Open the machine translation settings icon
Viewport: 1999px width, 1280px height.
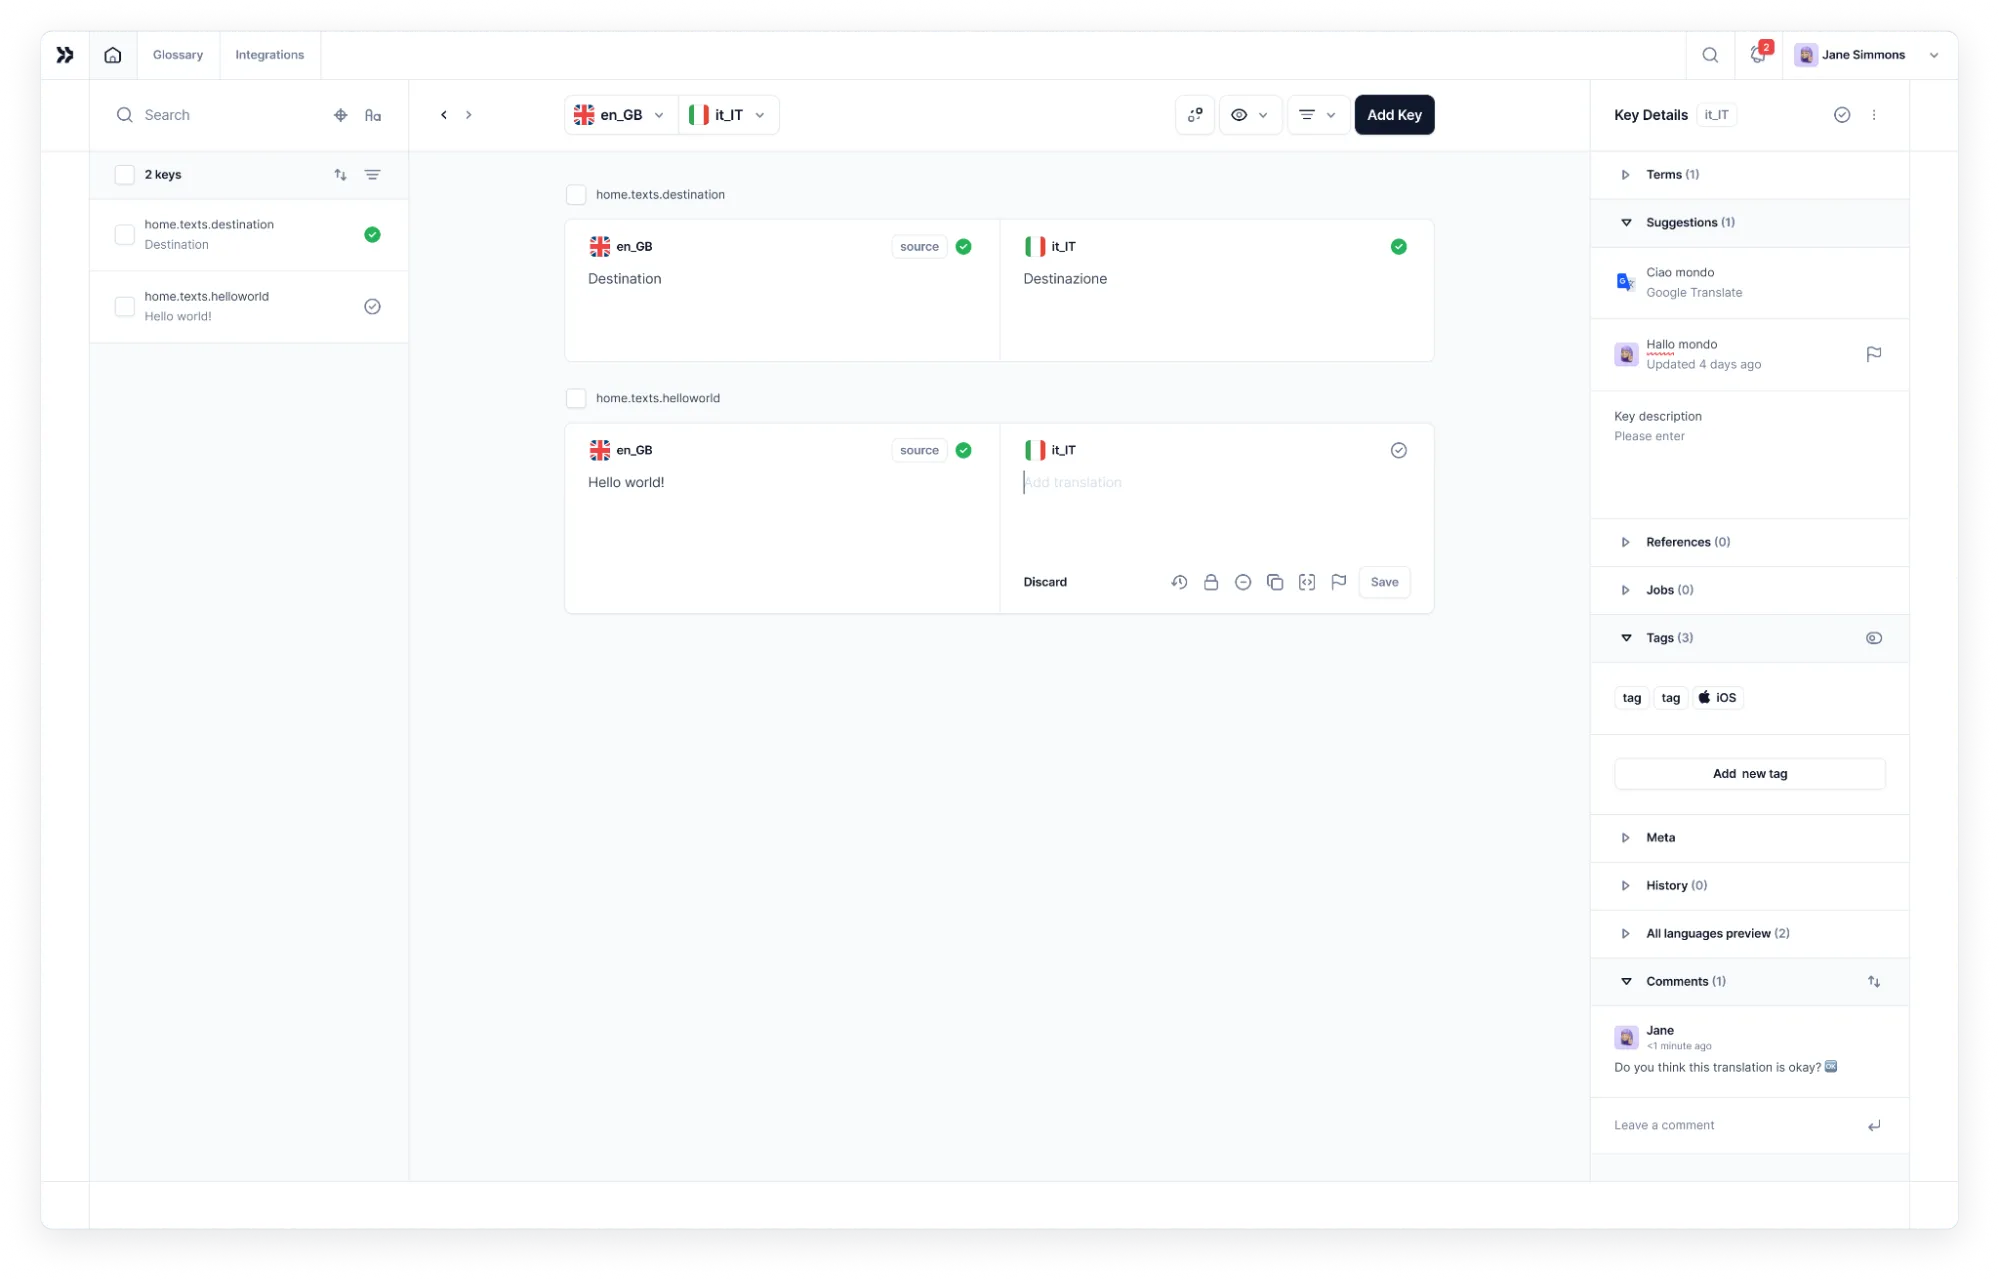pos(1194,114)
